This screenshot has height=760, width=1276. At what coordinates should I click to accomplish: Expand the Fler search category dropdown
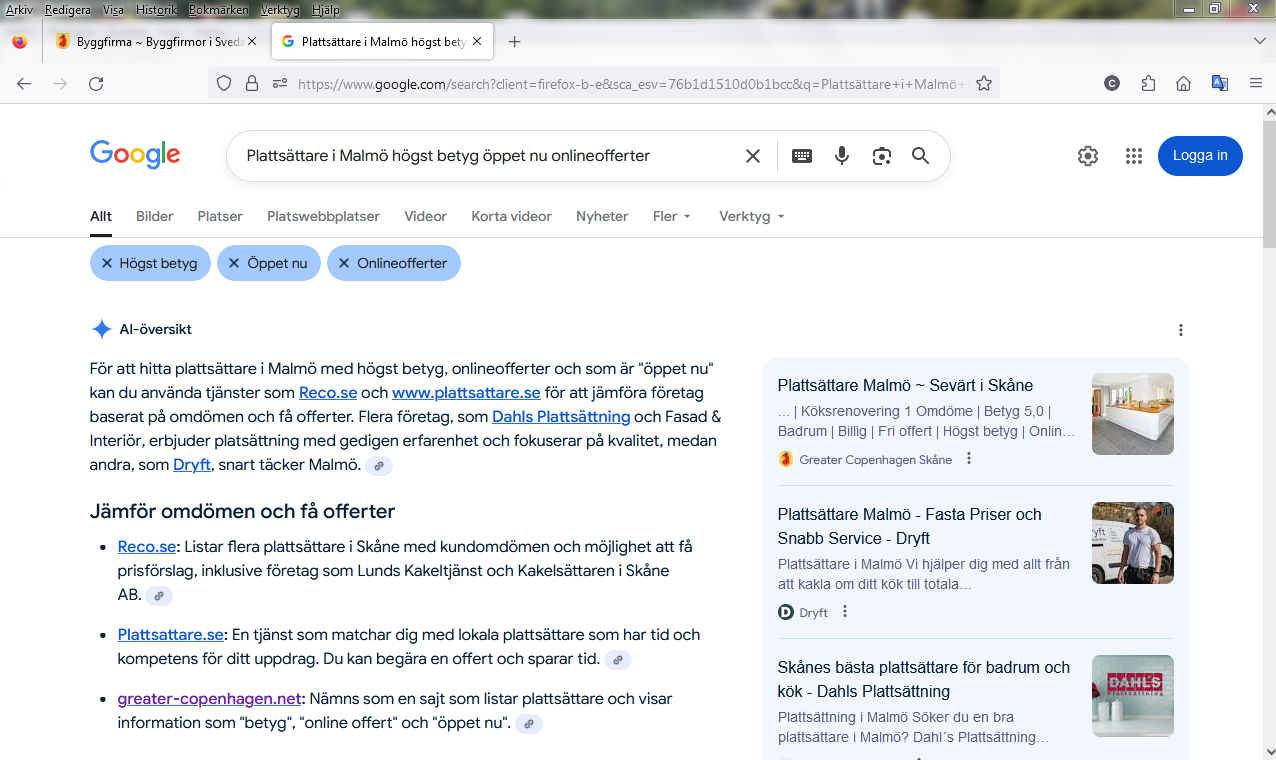coord(672,216)
